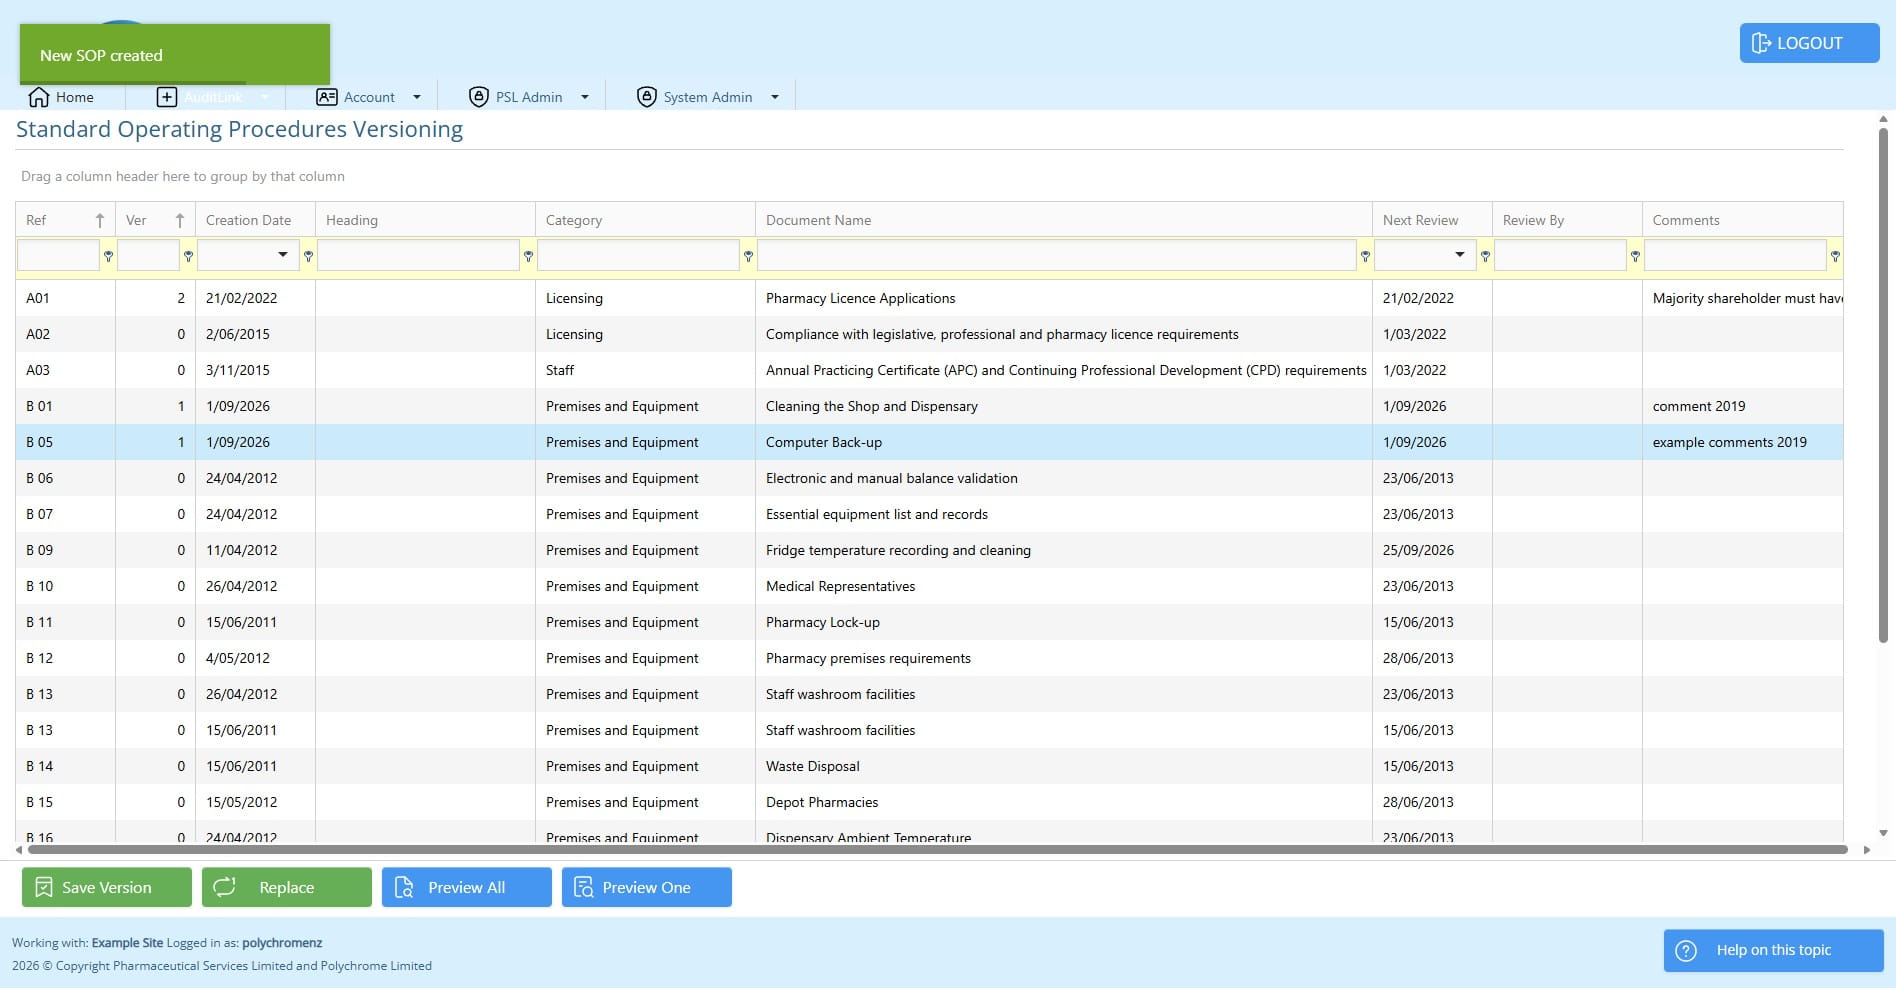Click the horizontal grid scrollbar
The image size is (1896, 988).
point(938,850)
